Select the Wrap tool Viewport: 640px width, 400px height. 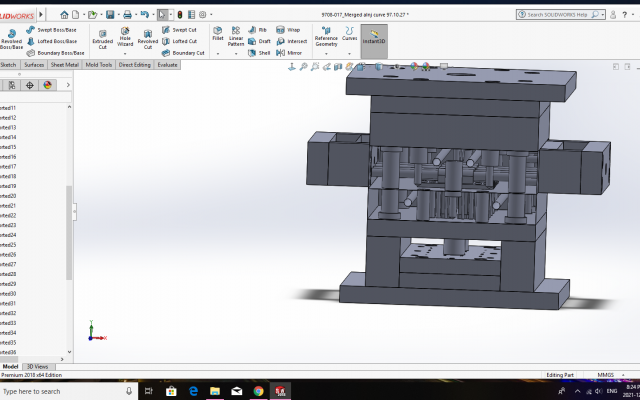coord(288,30)
